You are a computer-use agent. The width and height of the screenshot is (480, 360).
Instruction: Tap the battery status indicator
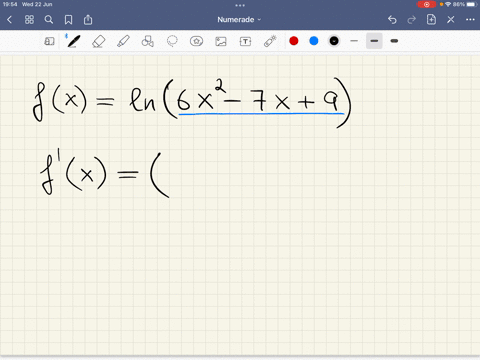tap(464, 4)
